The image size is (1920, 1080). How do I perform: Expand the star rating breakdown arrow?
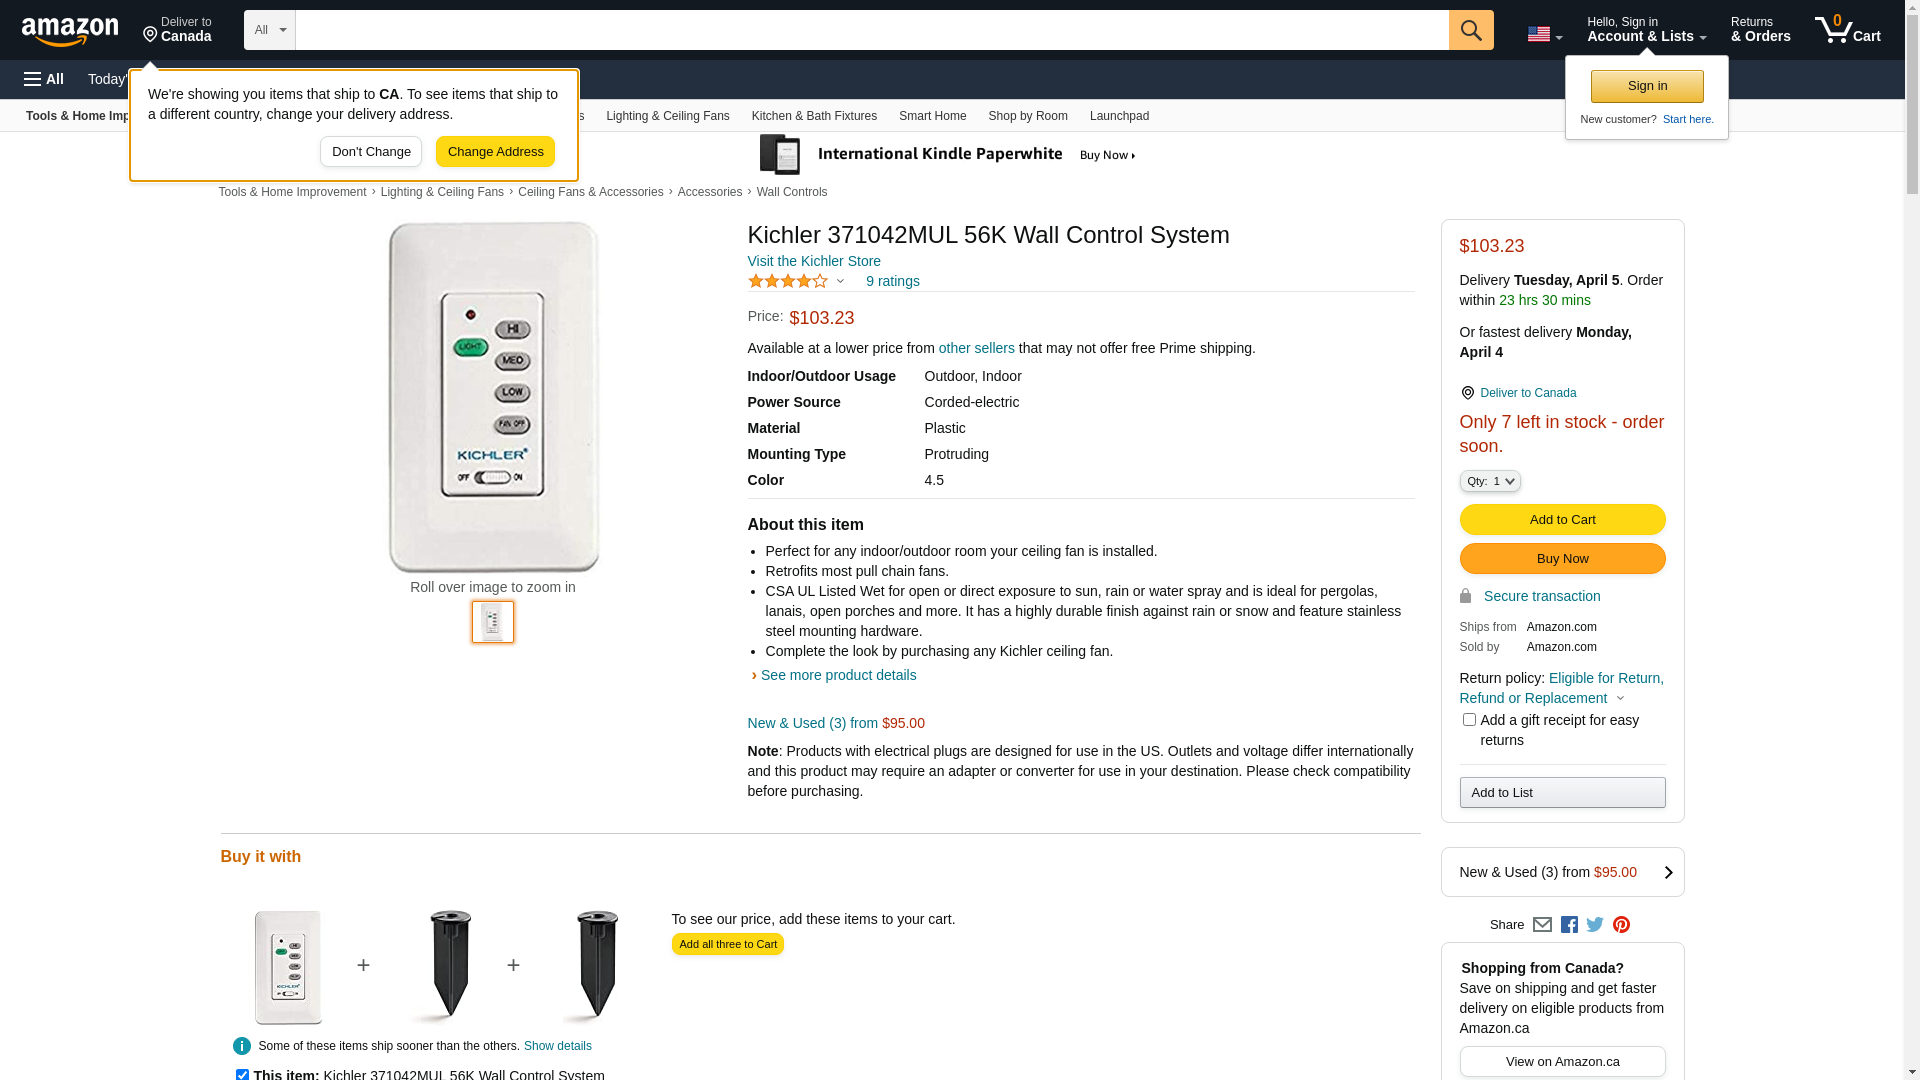pos(840,281)
